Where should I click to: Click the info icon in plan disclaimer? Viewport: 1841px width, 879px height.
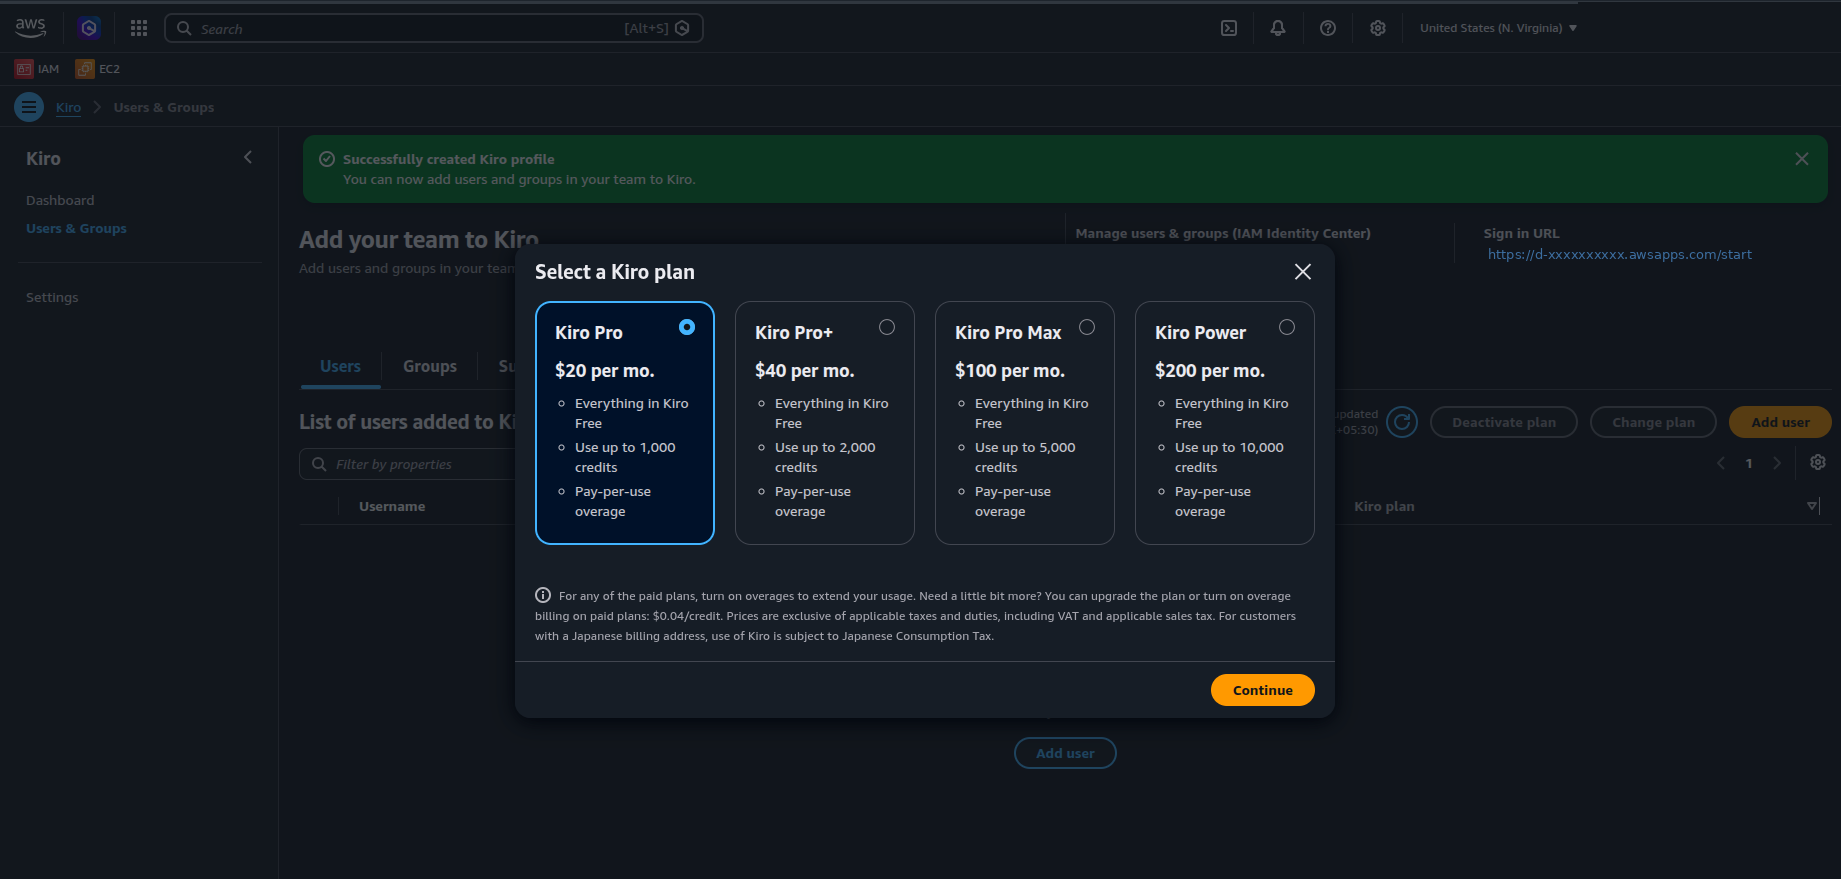(543, 595)
